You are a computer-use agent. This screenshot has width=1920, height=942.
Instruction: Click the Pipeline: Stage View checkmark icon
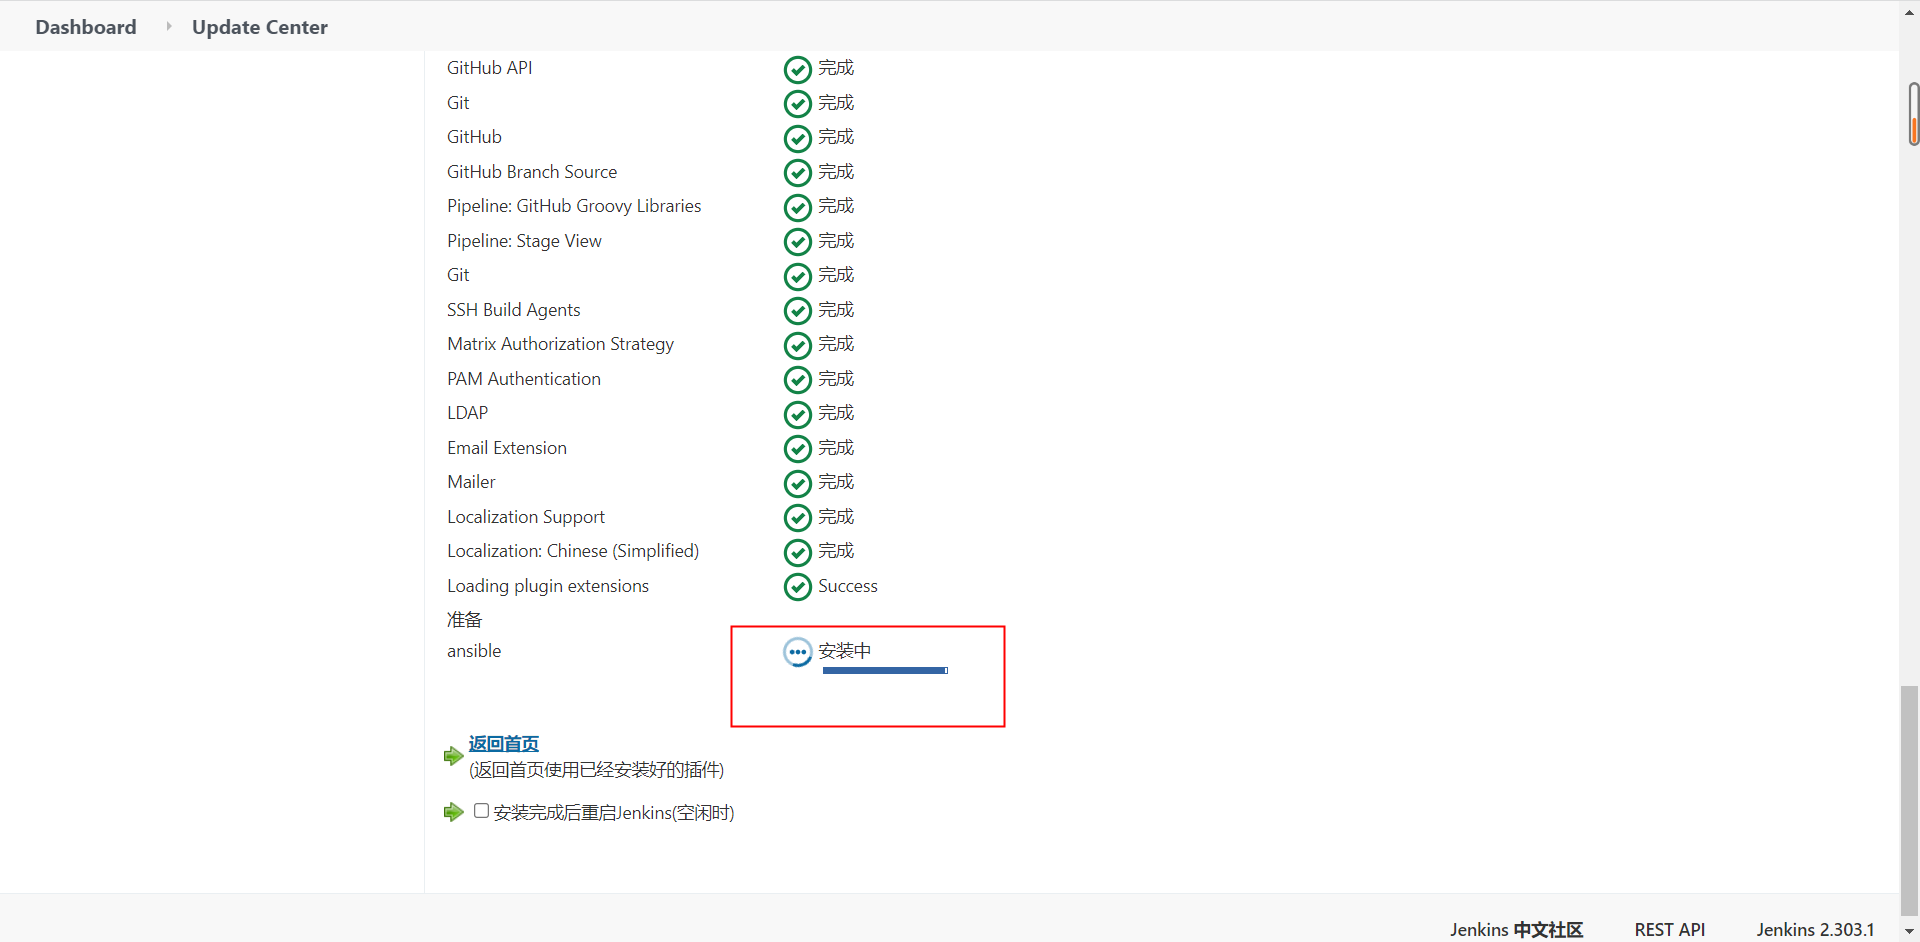point(797,242)
